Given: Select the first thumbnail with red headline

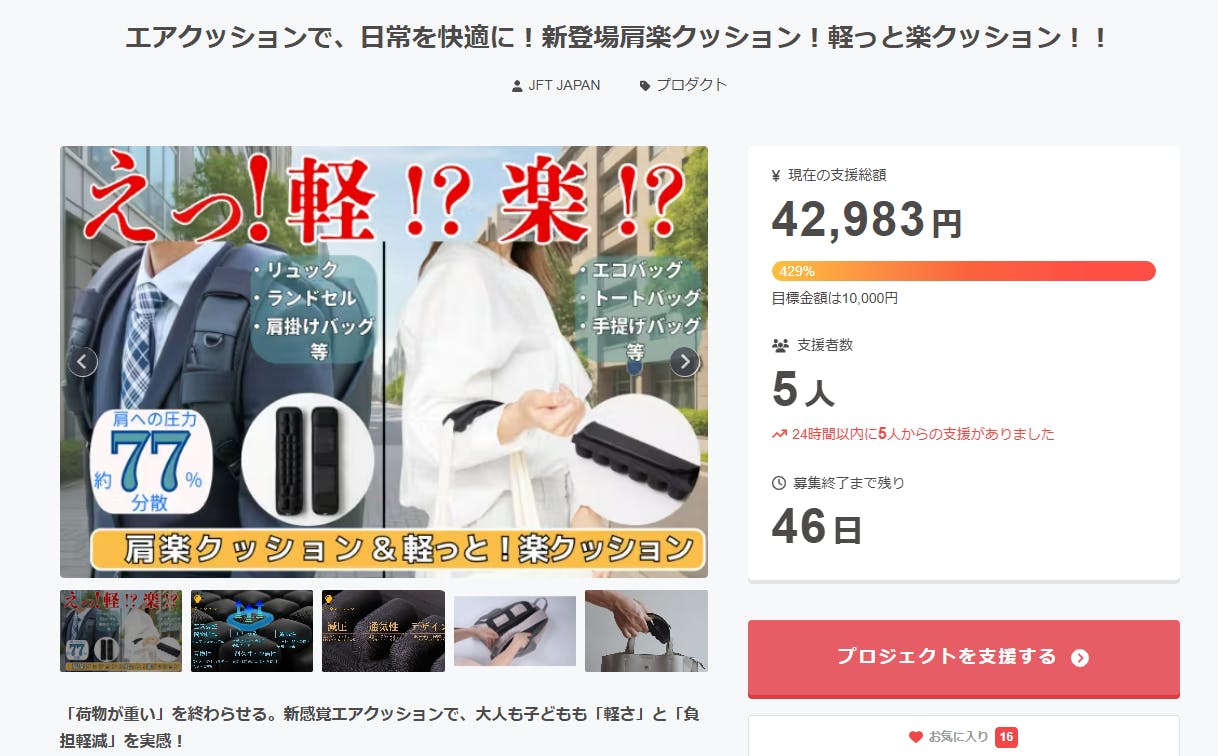Looking at the screenshot, I should (121, 631).
